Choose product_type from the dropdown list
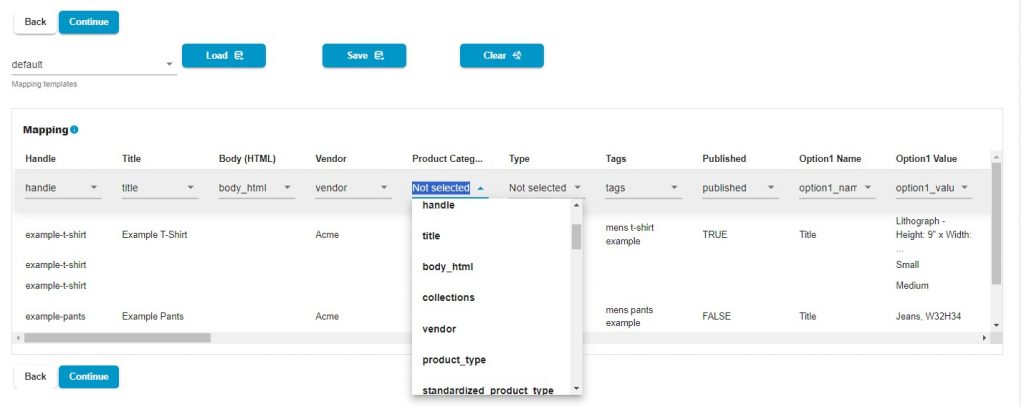Image resolution: width=1024 pixels, height=407 pixels. [x=491, y=360]
